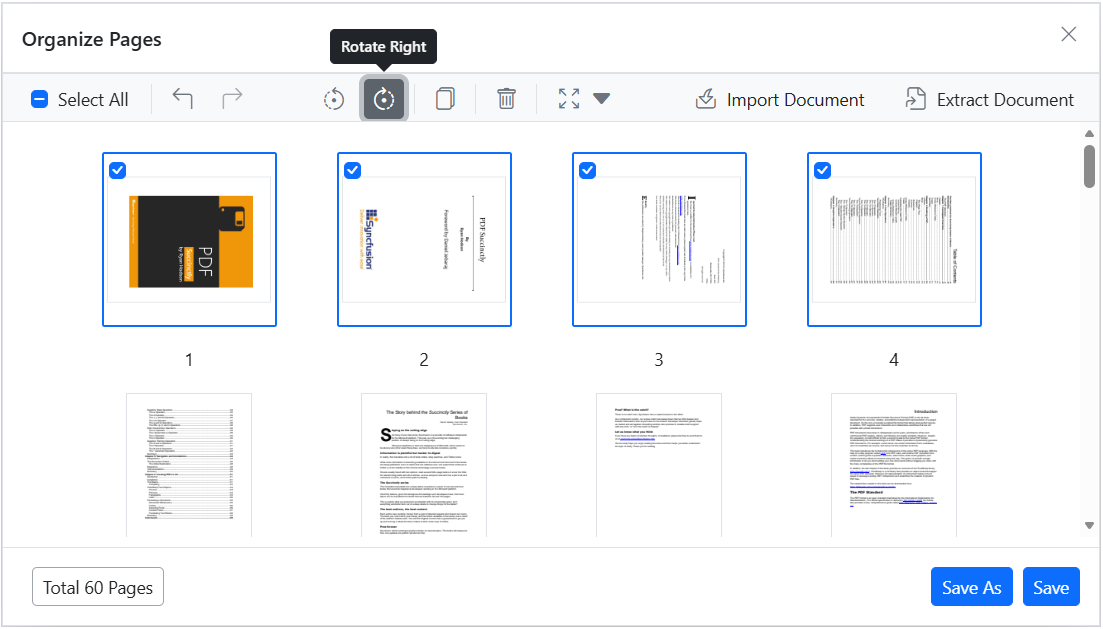Select the page 2 Syncfusion thumbnail
This screenshot has height=629, width=1103.
[424, 240]
